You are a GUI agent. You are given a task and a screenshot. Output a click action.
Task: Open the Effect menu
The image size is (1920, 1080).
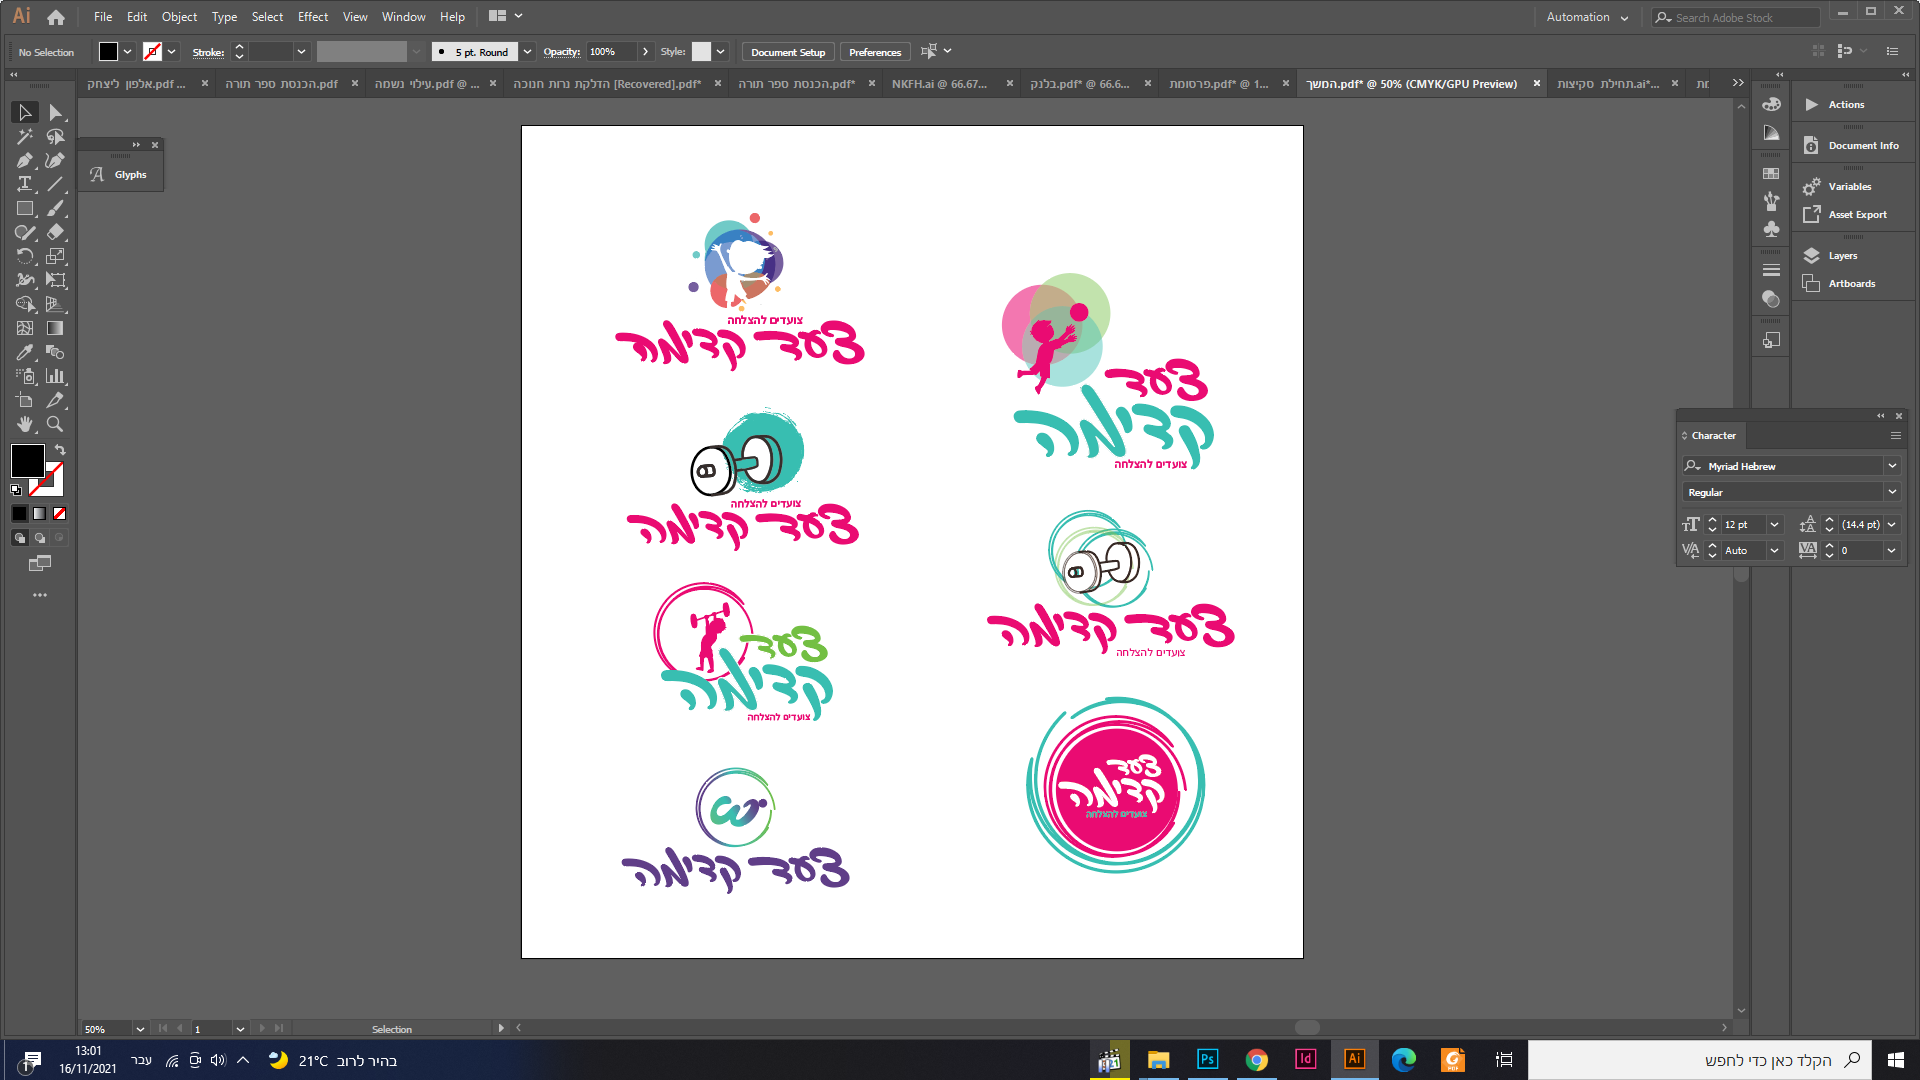click(312, 17)
